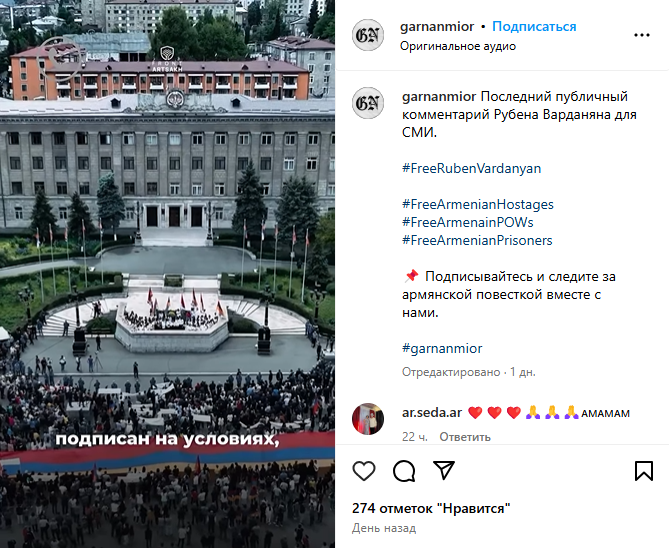Open ar.seda.ar commenter profile picture
This screenshot has width=669, height=548.
coord(368,419)
